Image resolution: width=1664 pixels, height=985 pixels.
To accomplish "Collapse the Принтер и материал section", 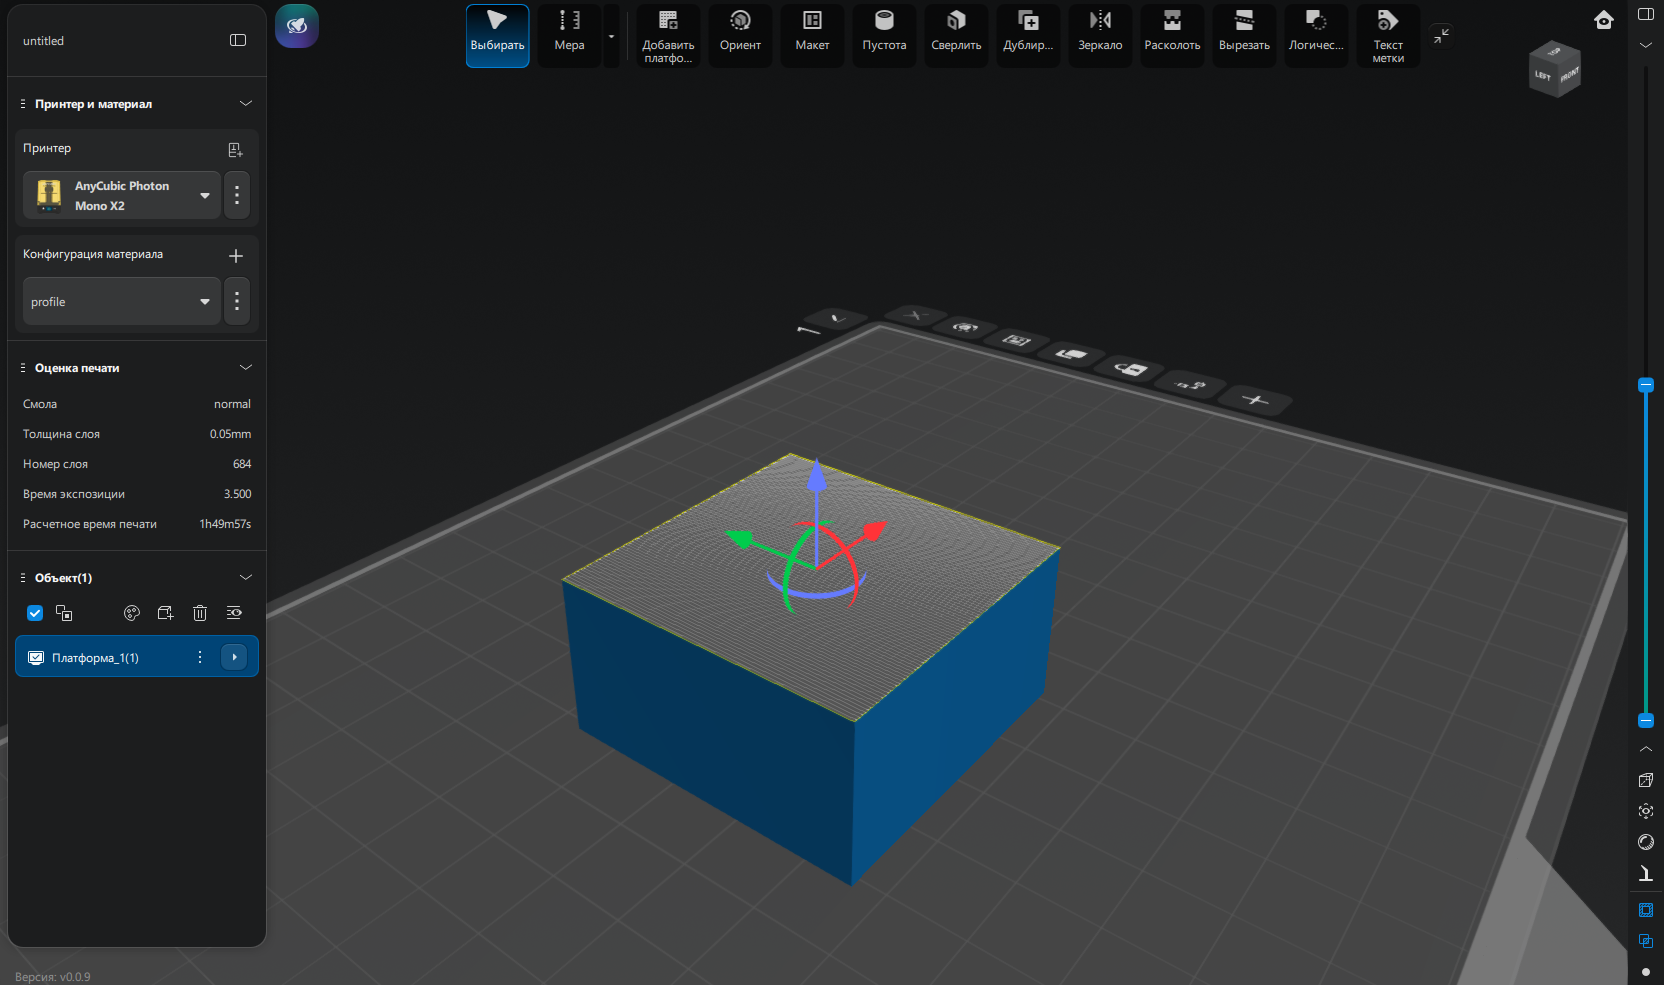I will (246, 104).
